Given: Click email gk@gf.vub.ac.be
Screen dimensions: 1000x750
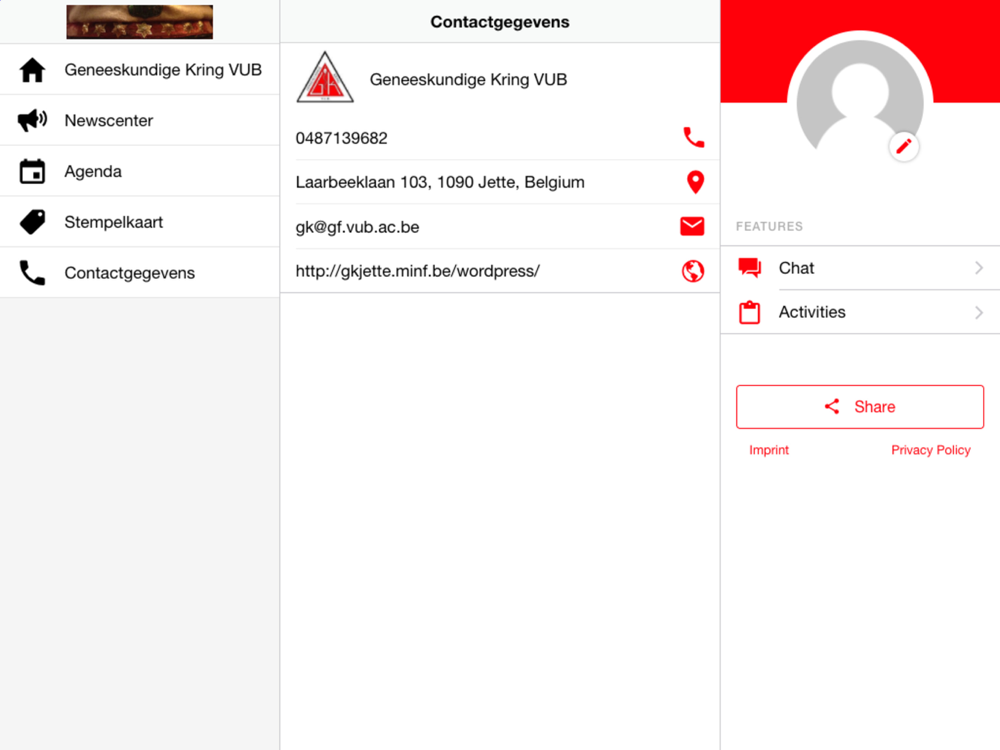Looking at the screenshot, I should click(x=357, y=227).
